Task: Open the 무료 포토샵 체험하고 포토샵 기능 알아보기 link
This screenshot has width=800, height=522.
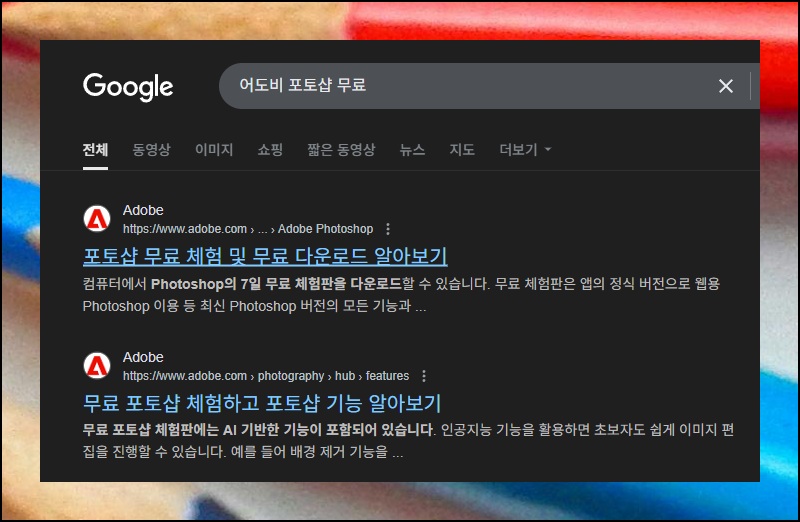Action: (x=262, y=403)
